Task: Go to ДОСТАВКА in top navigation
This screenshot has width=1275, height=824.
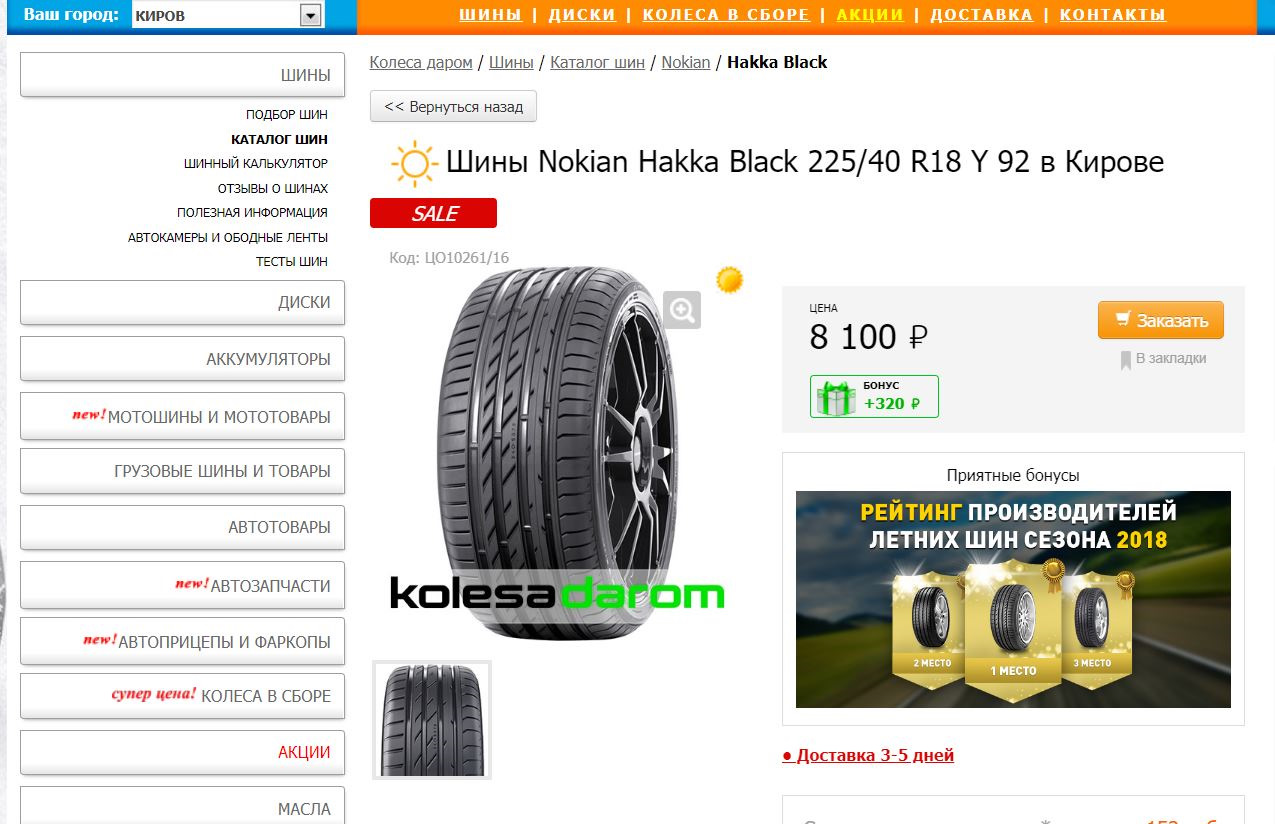Action: [981, 15]
